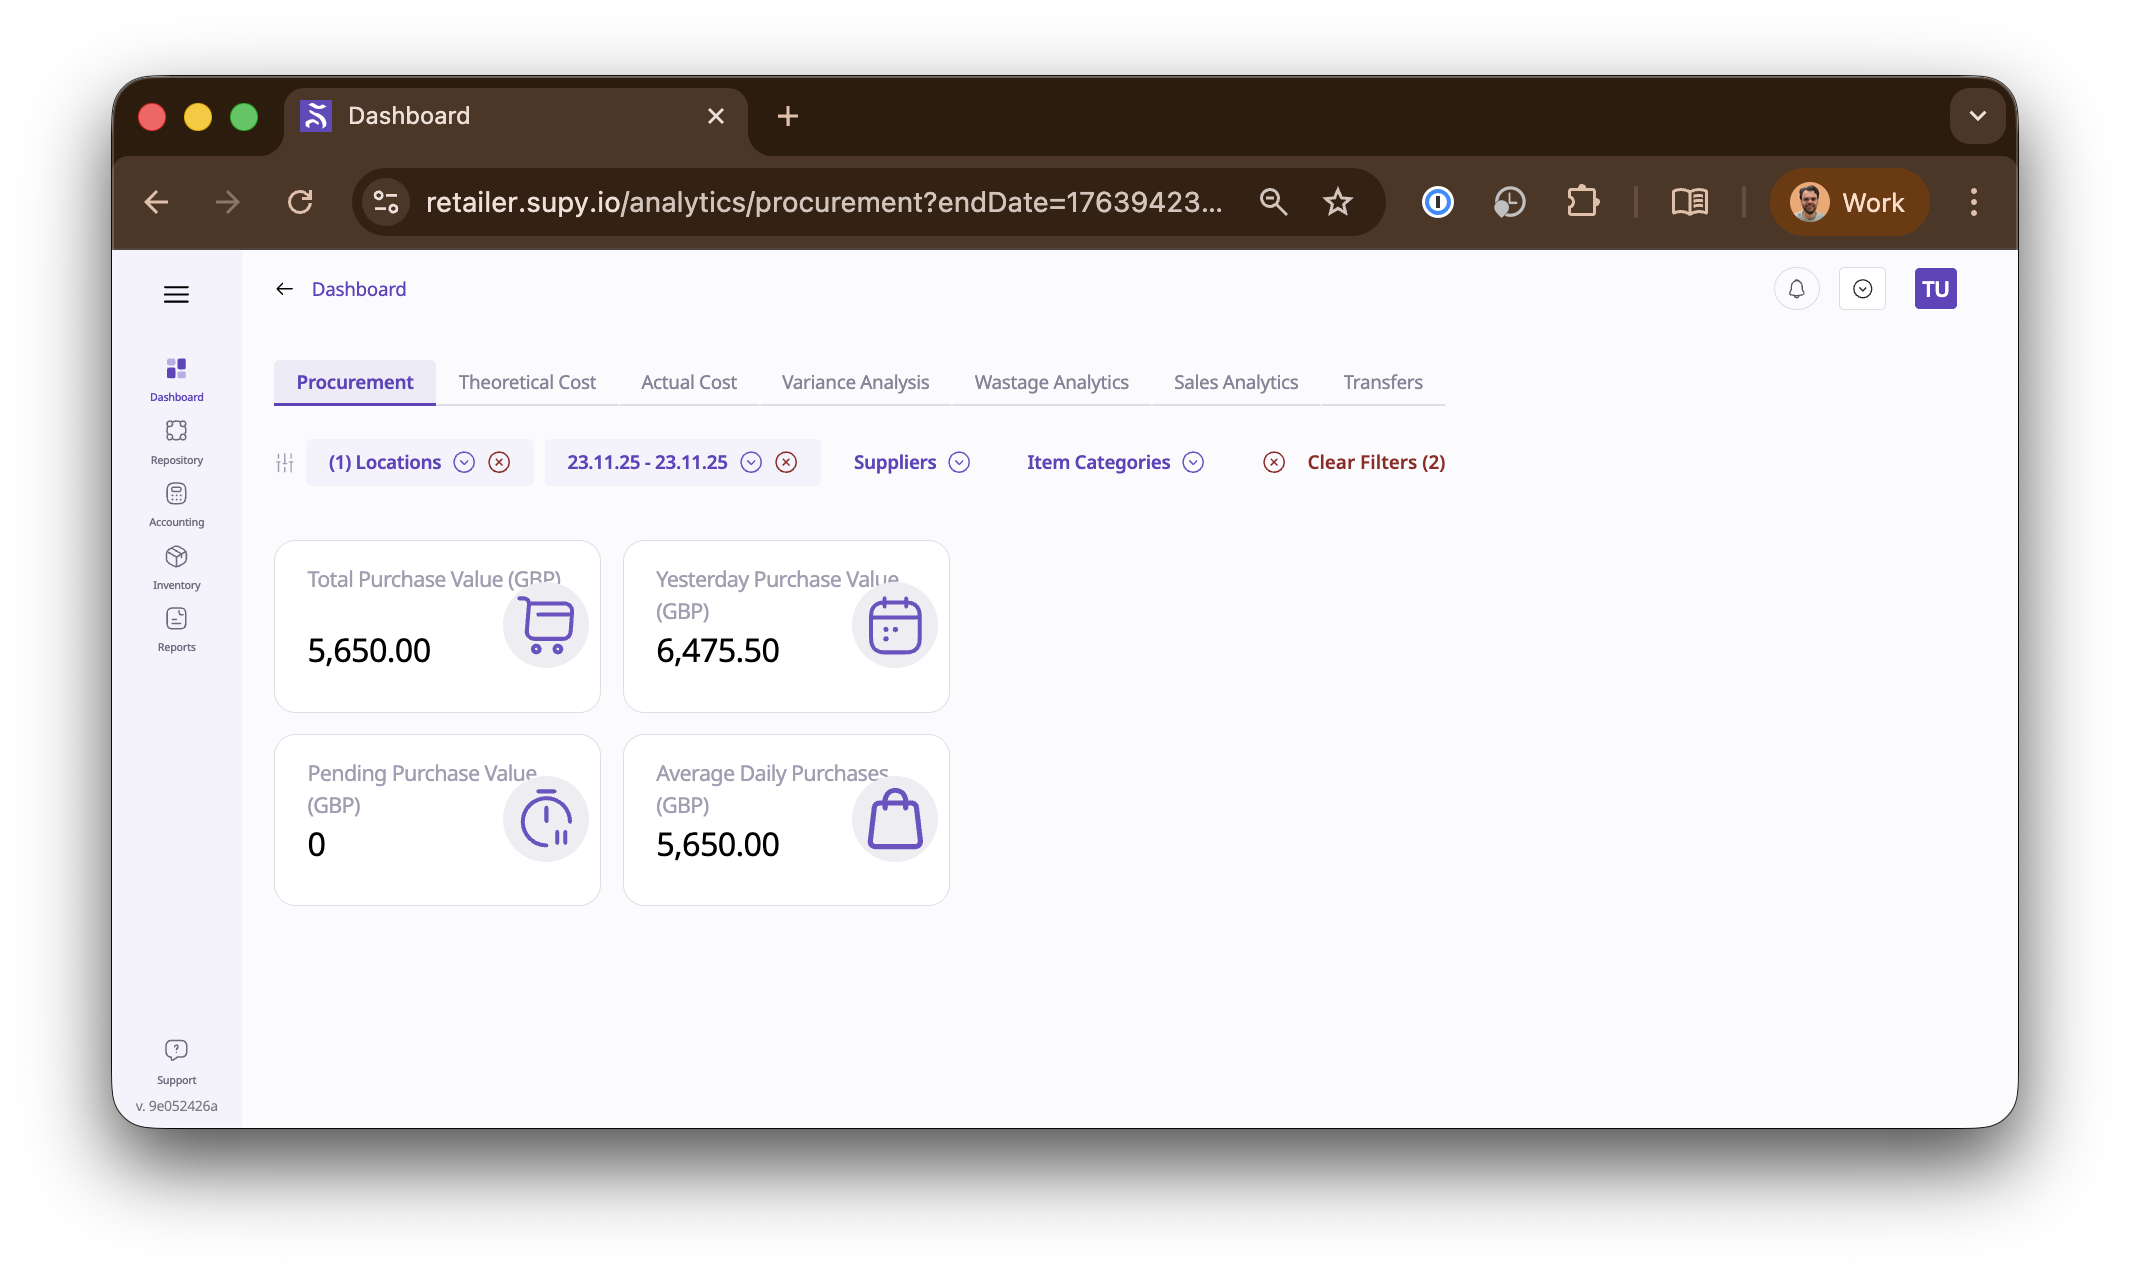Click the timer icon on Pending Purchase card
Image resolution: width=2130 pixels, height=1276 pixels.
coord(546,819)
